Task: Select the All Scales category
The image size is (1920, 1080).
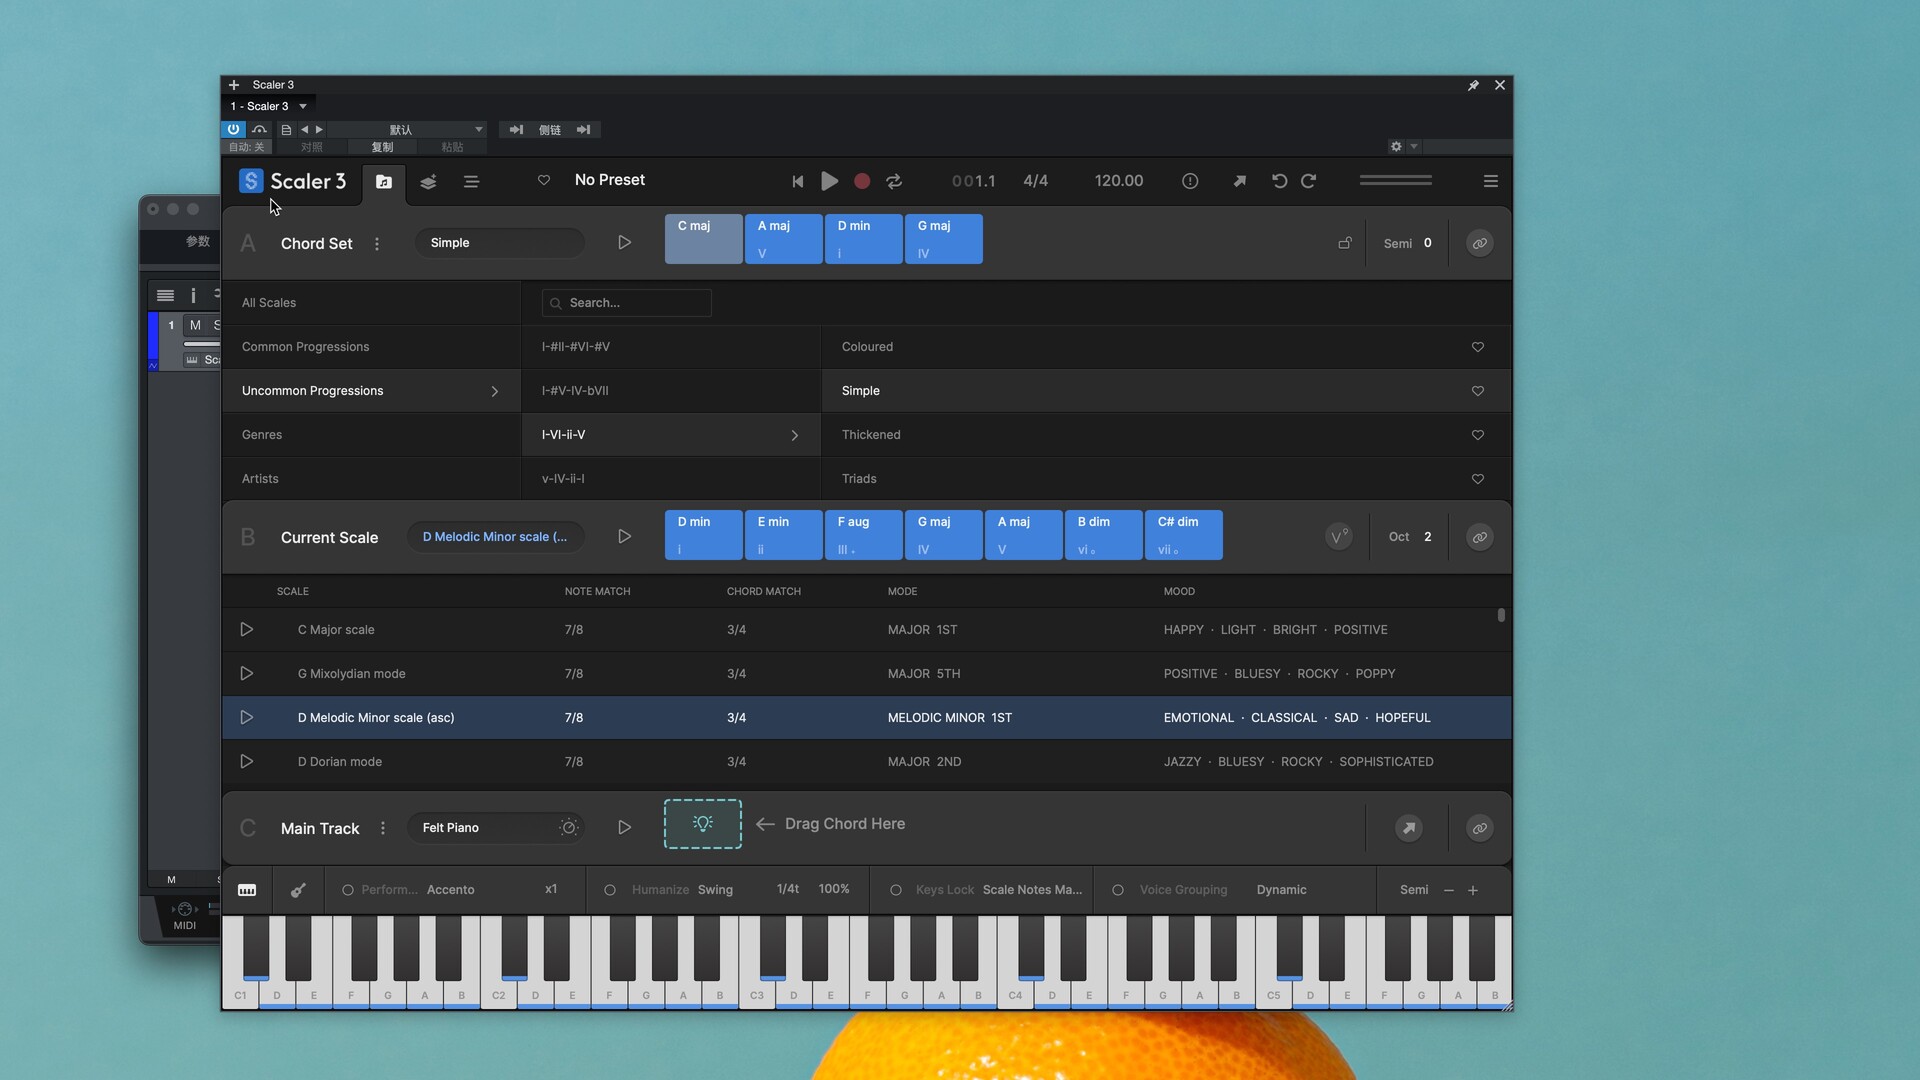Action: [x=371, y=303]
